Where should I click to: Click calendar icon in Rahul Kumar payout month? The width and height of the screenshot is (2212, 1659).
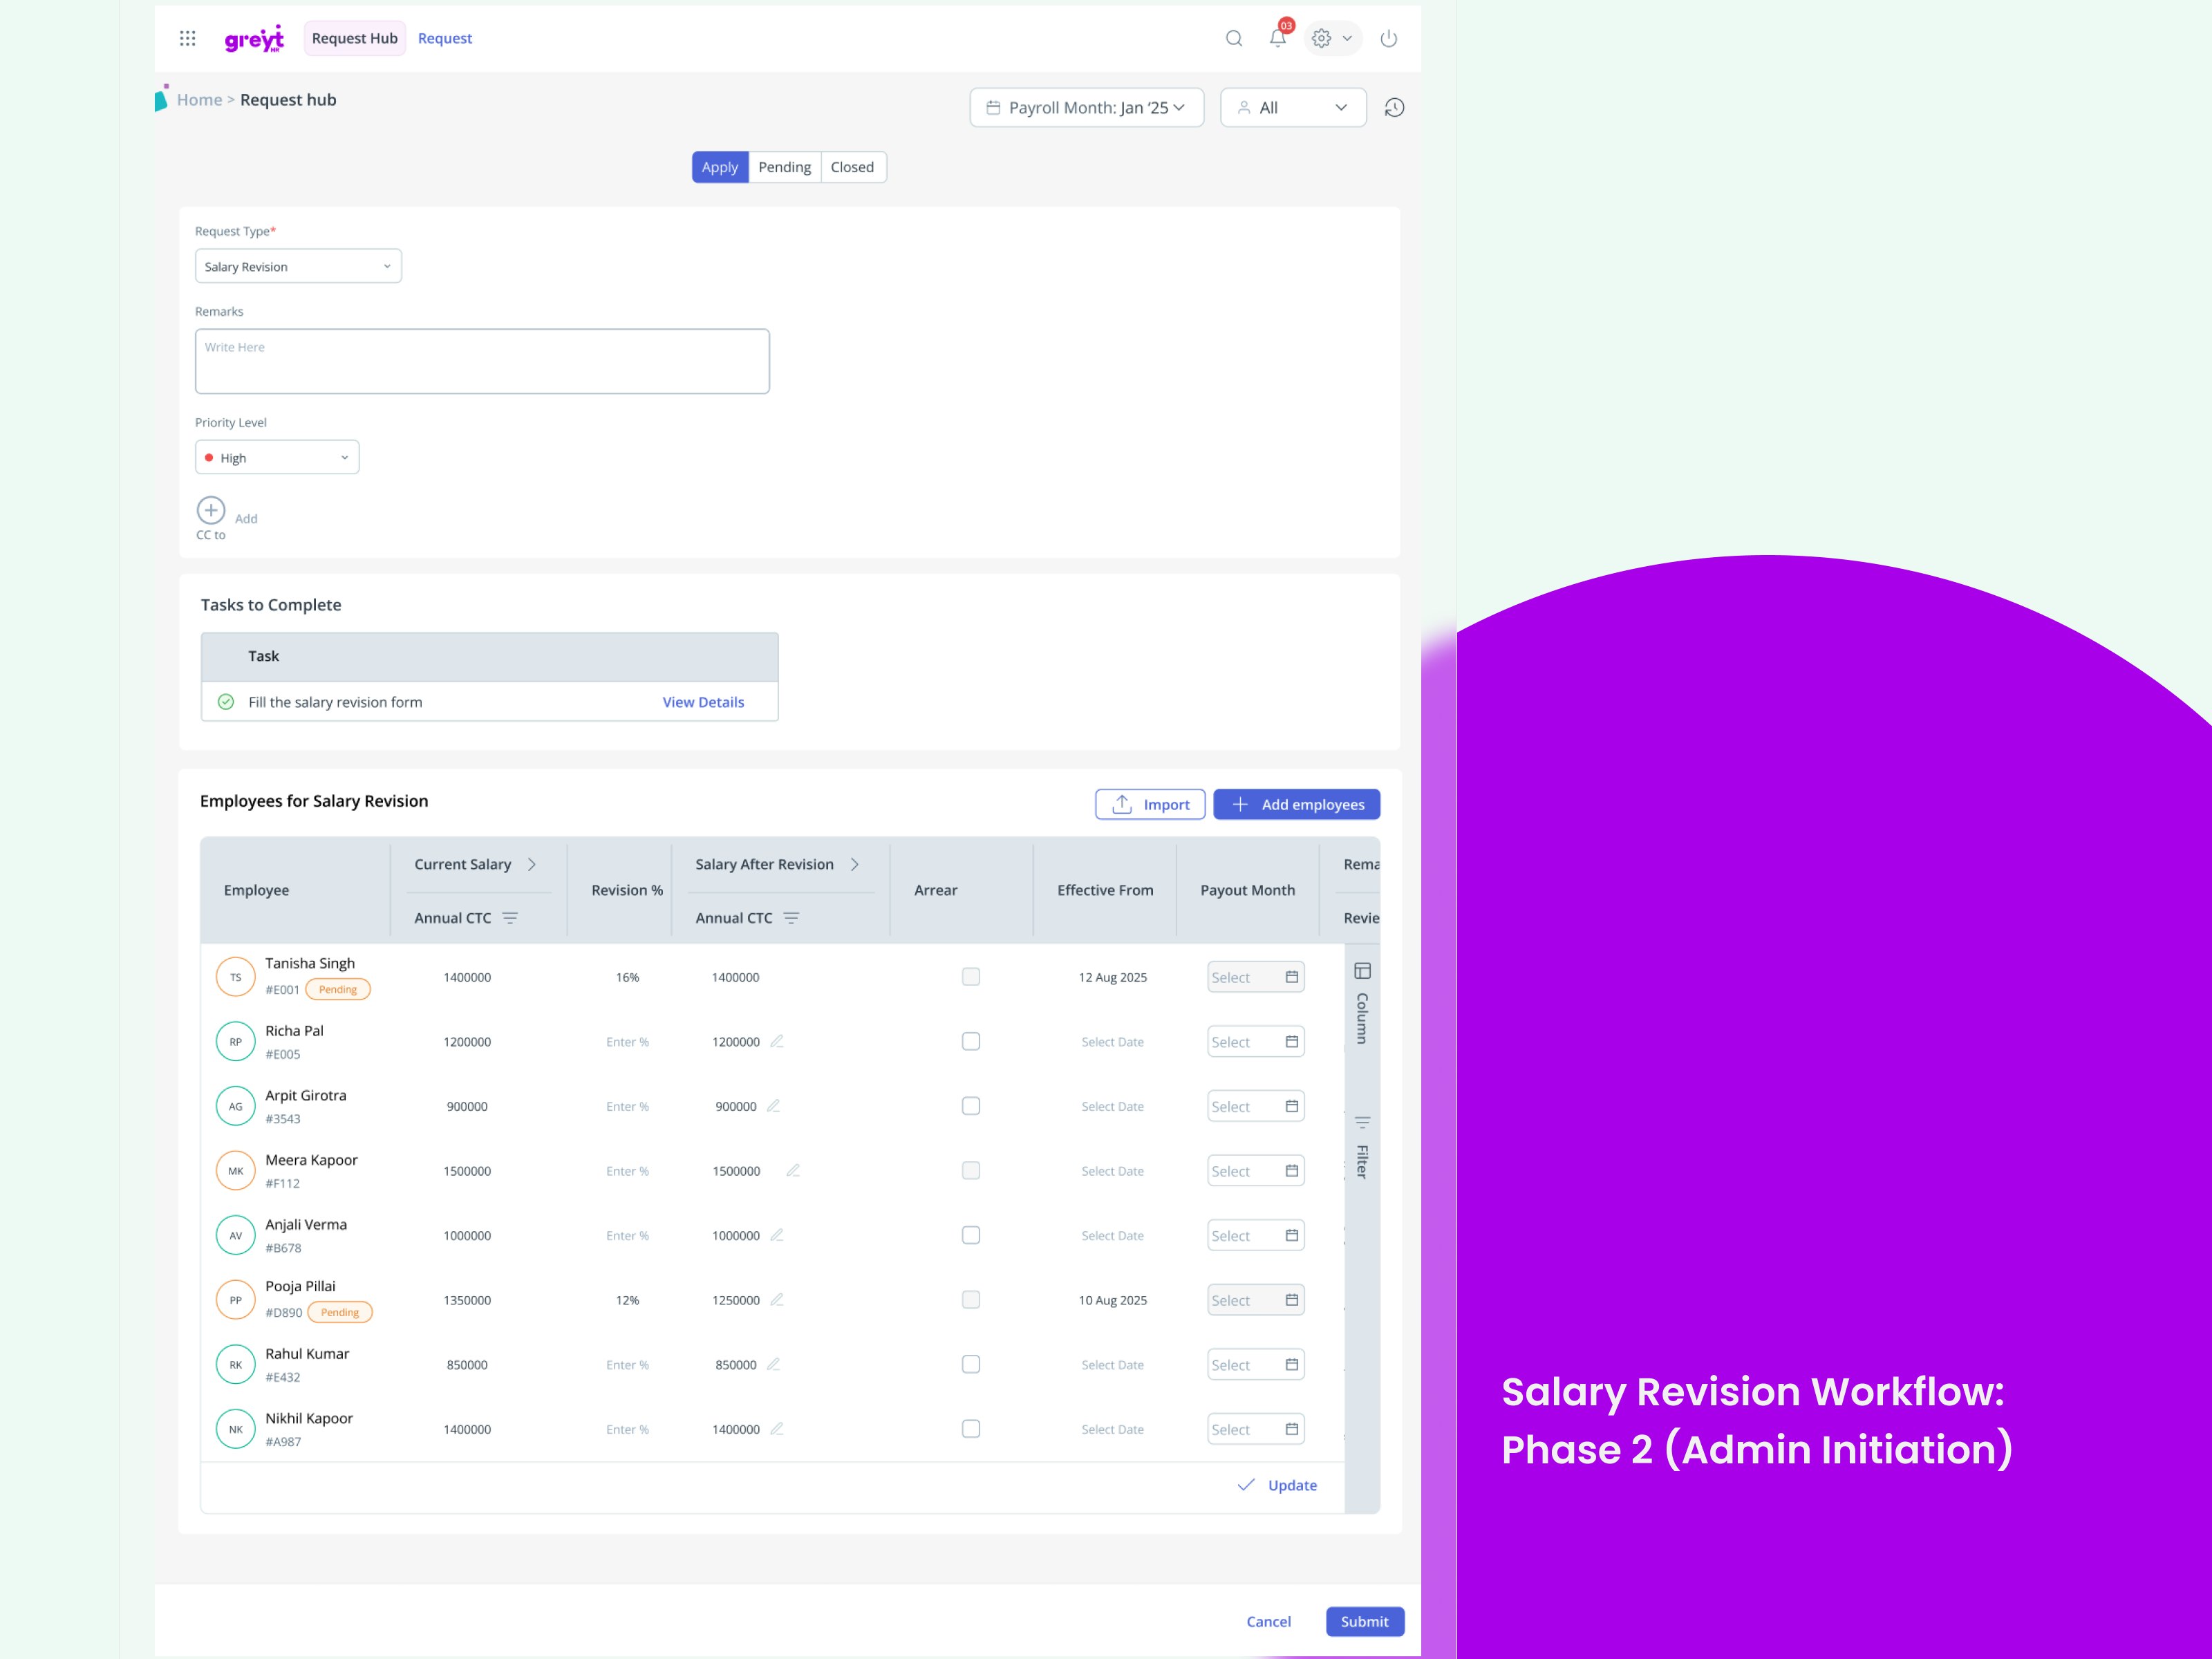(1291, 1364)
